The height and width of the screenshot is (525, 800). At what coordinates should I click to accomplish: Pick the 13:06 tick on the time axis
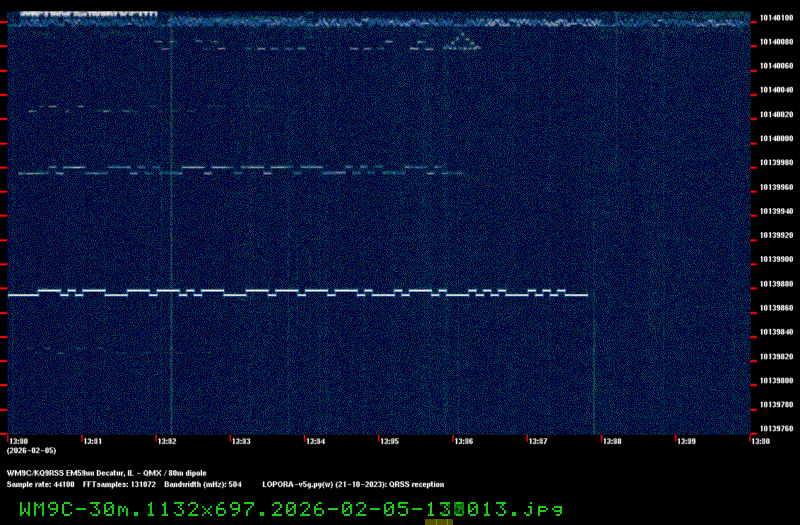tap(462, 441)
